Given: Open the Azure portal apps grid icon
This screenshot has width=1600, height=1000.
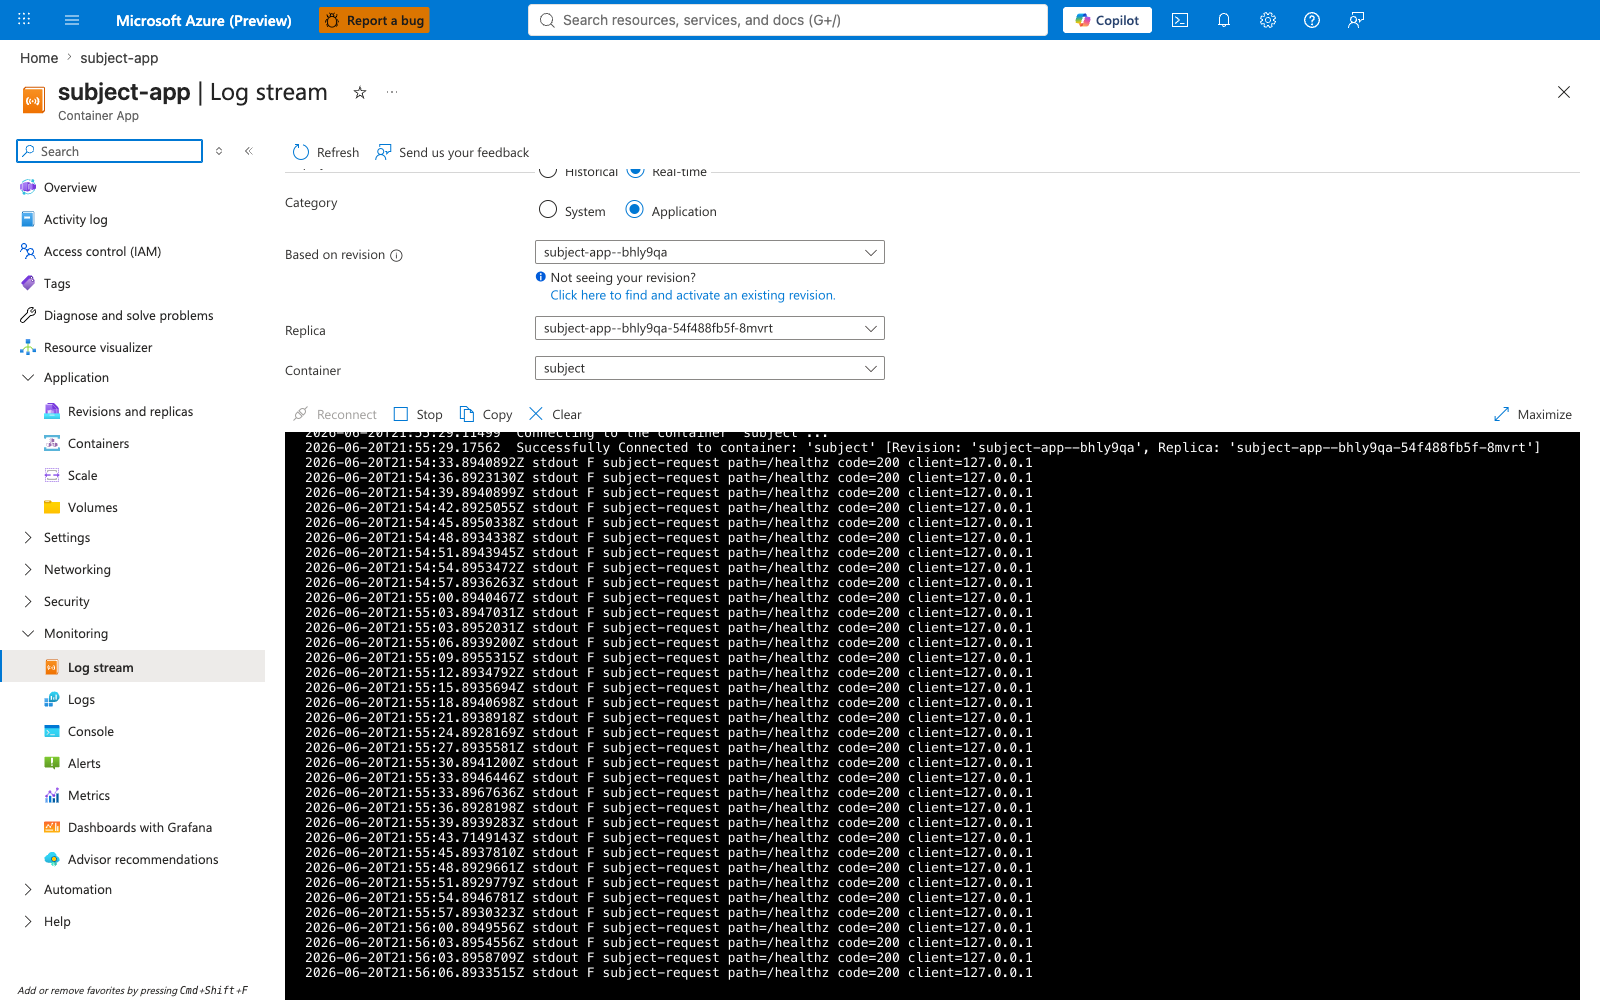Looking at the screenshot, I should [x=24, y=20].
